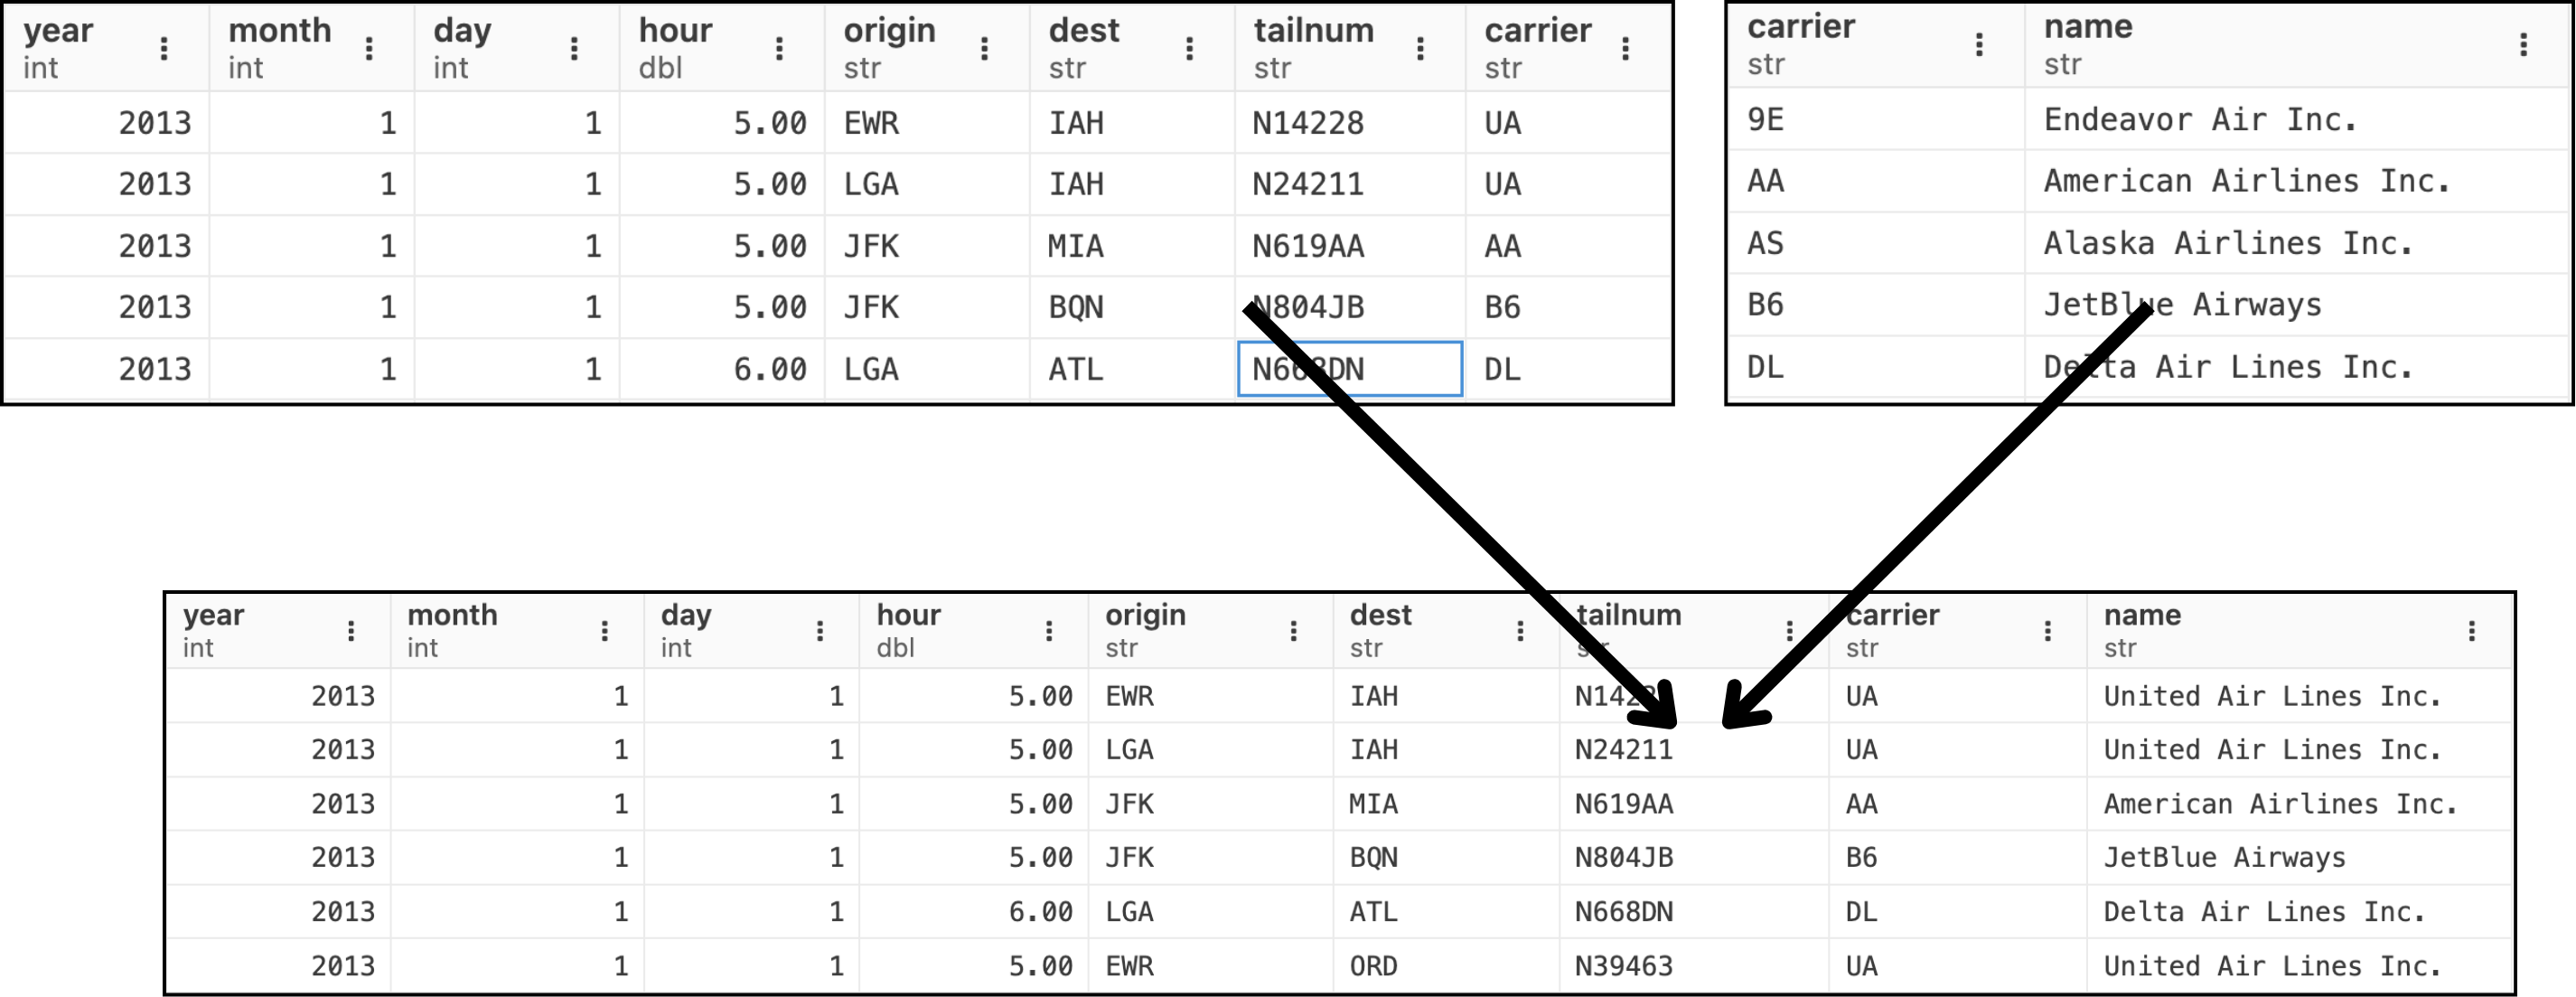Open day column menu in bottom joined table
The height and width of the screenshot is (997, 2576).
click(819, 630)
